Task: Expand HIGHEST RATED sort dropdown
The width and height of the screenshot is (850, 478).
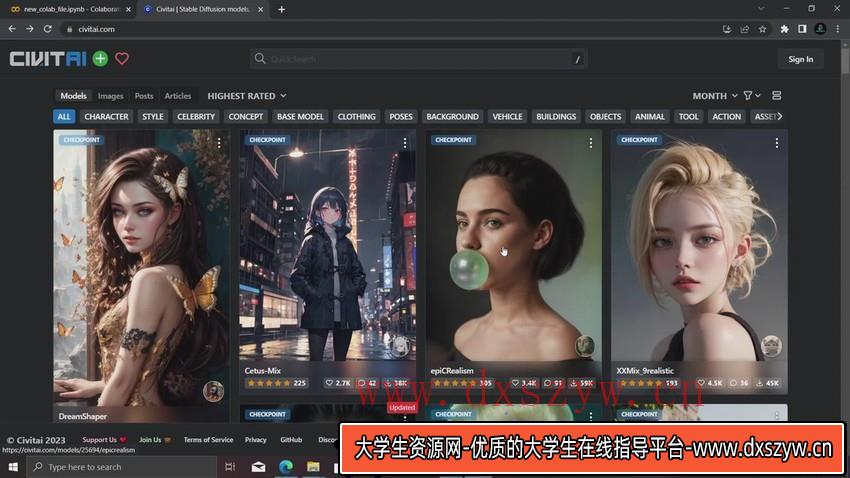Action: coord(247,96)
